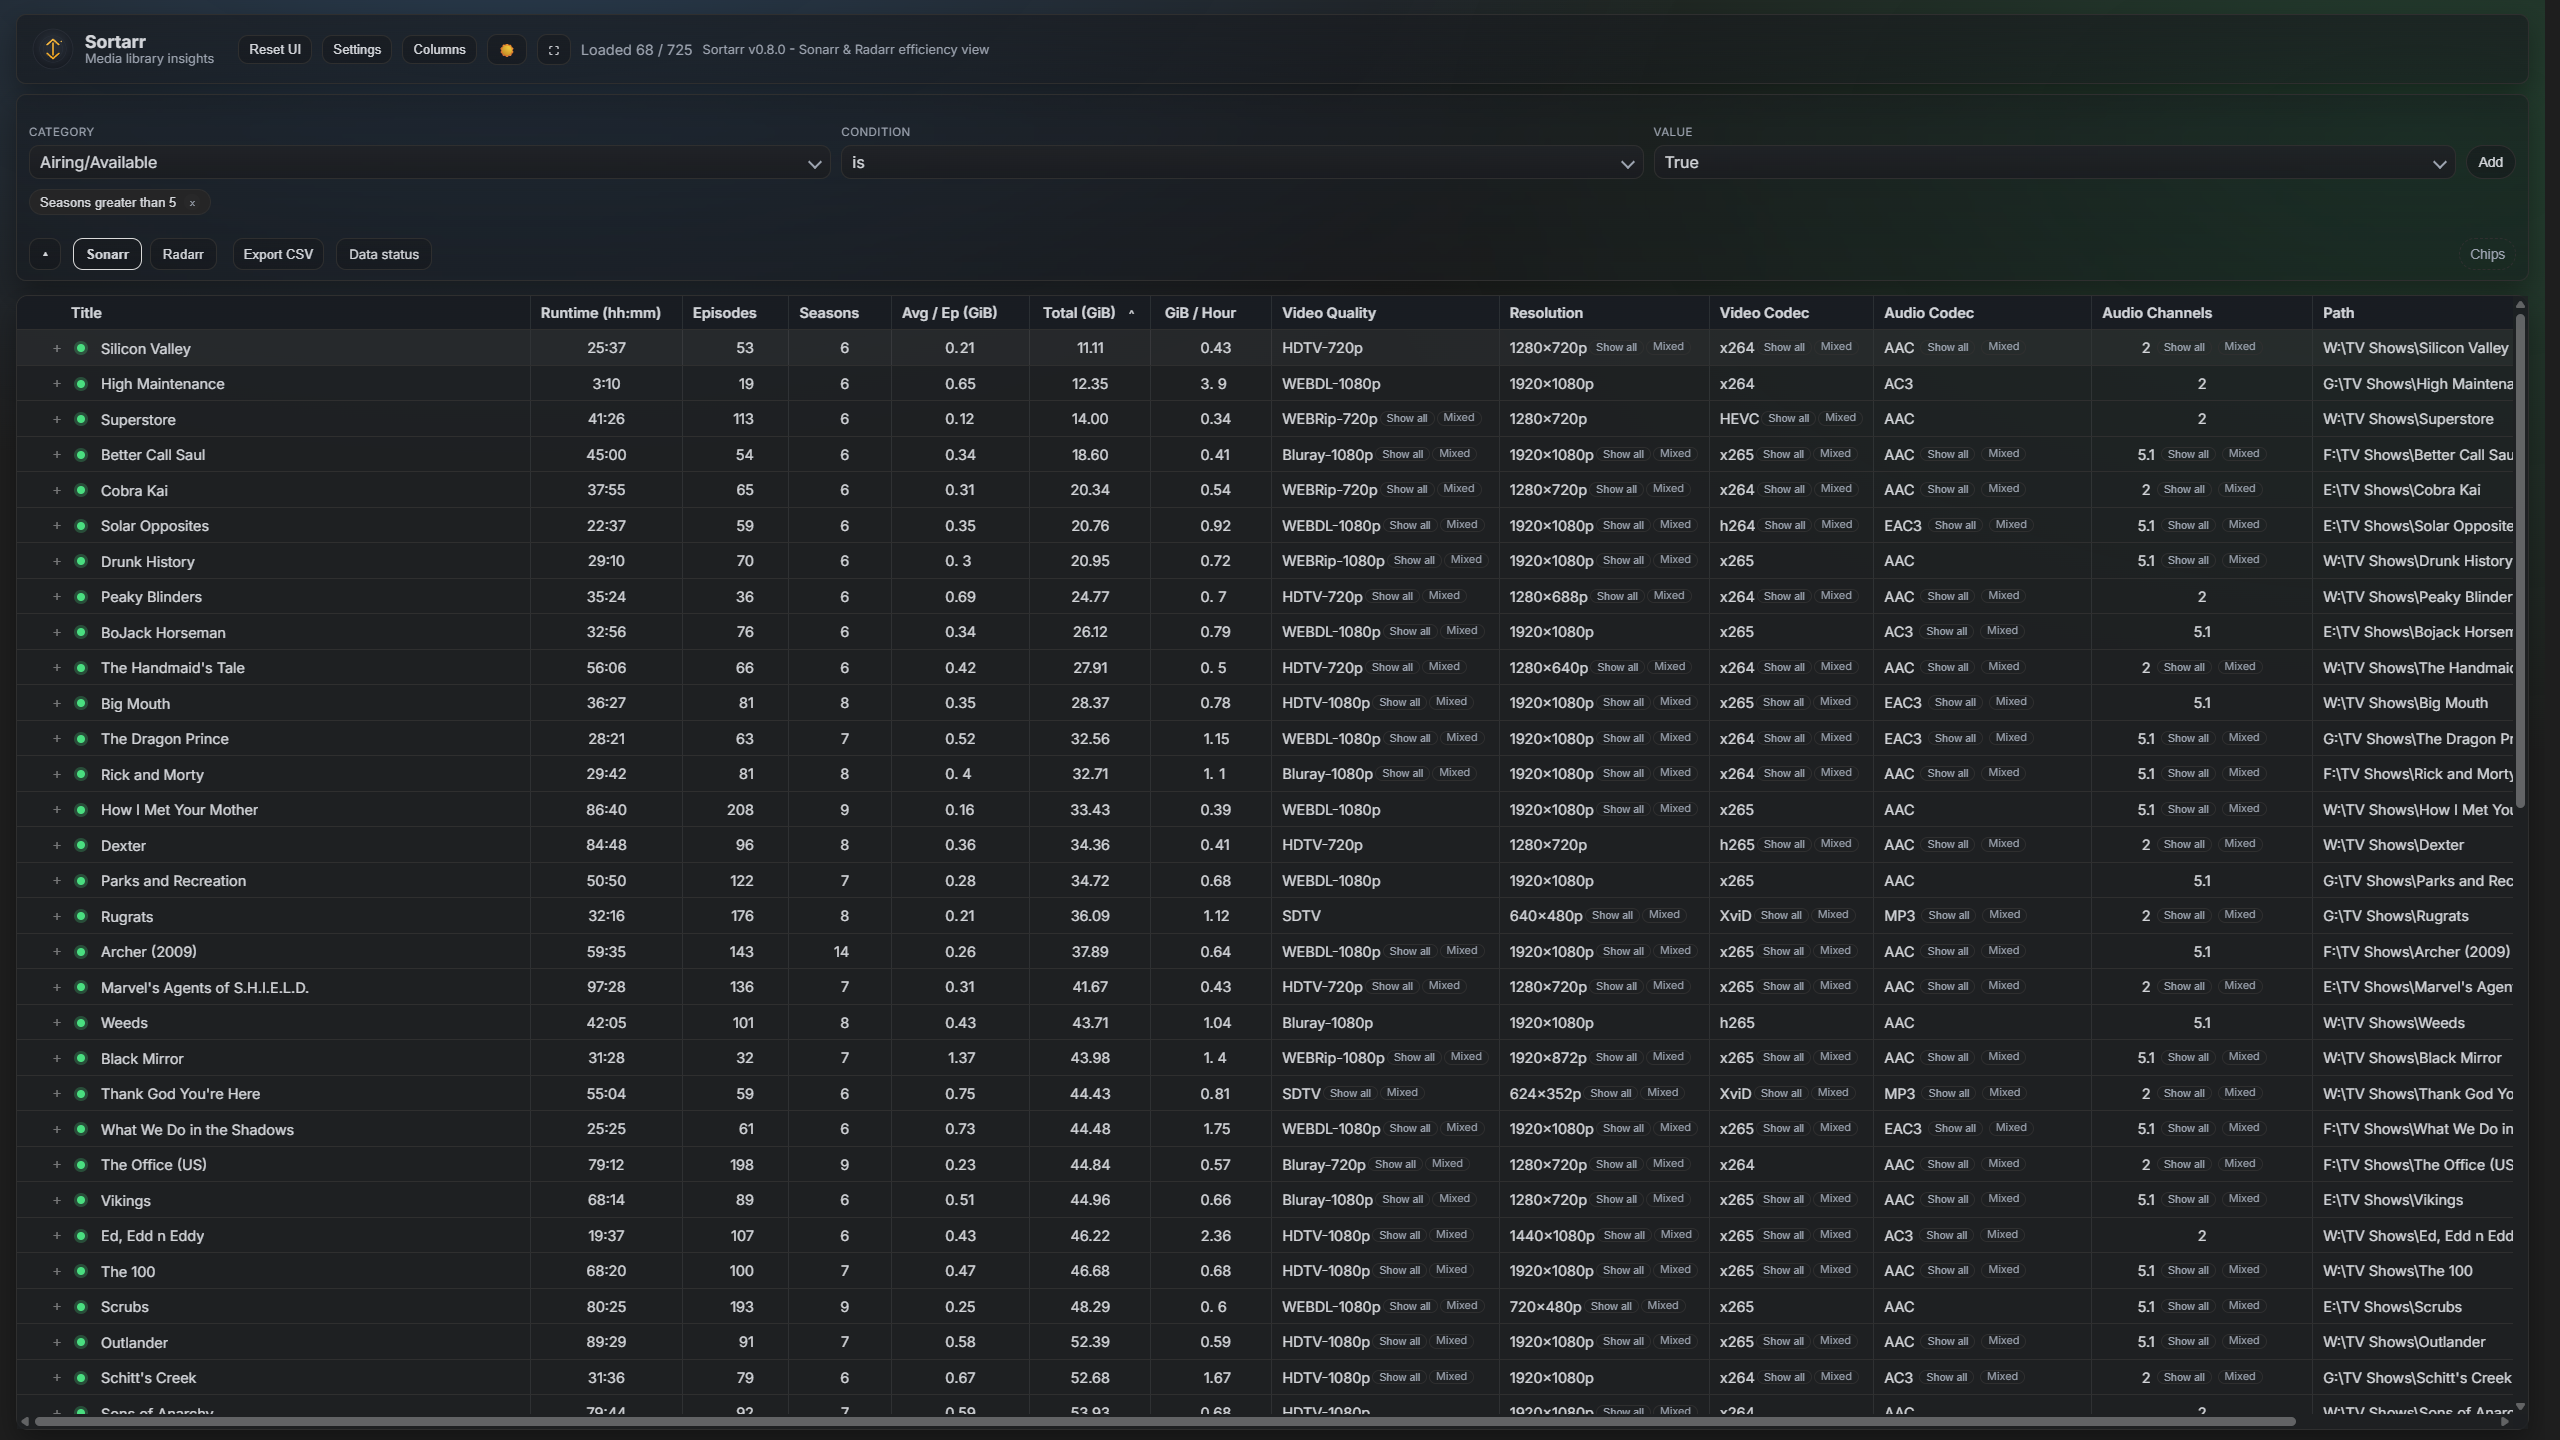Select the Sonarr tab
This screenshot has width=2560, height=1440.
point(106,253)
